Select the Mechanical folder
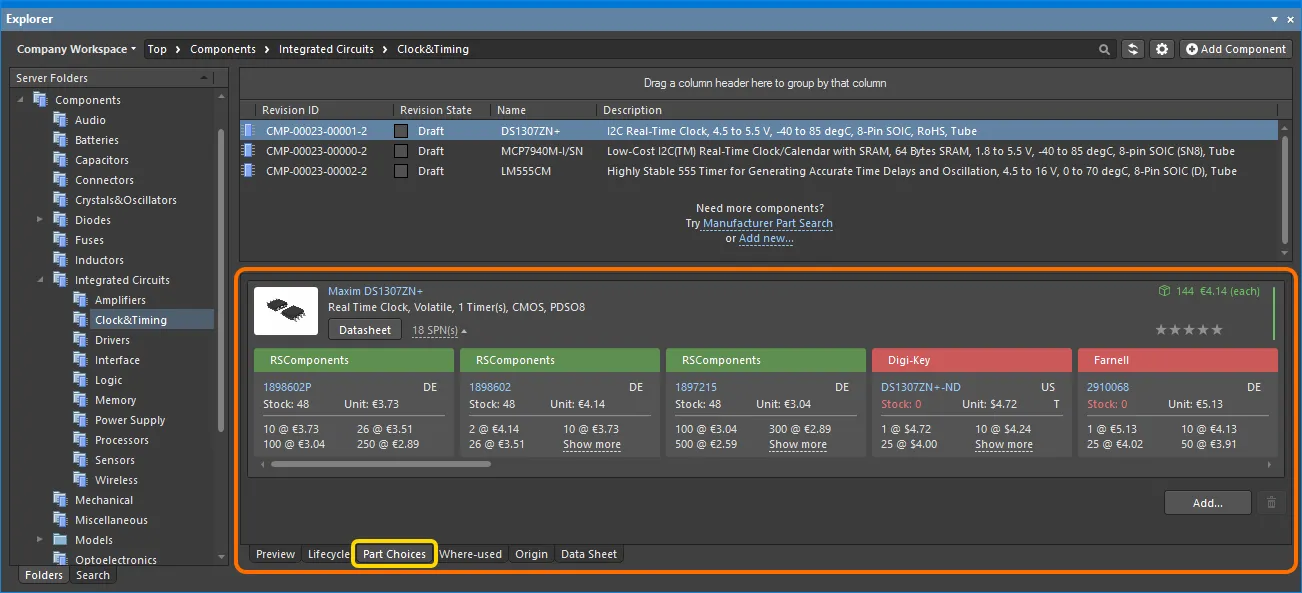The image size is (1302, 593). click(x=104, y=500)
